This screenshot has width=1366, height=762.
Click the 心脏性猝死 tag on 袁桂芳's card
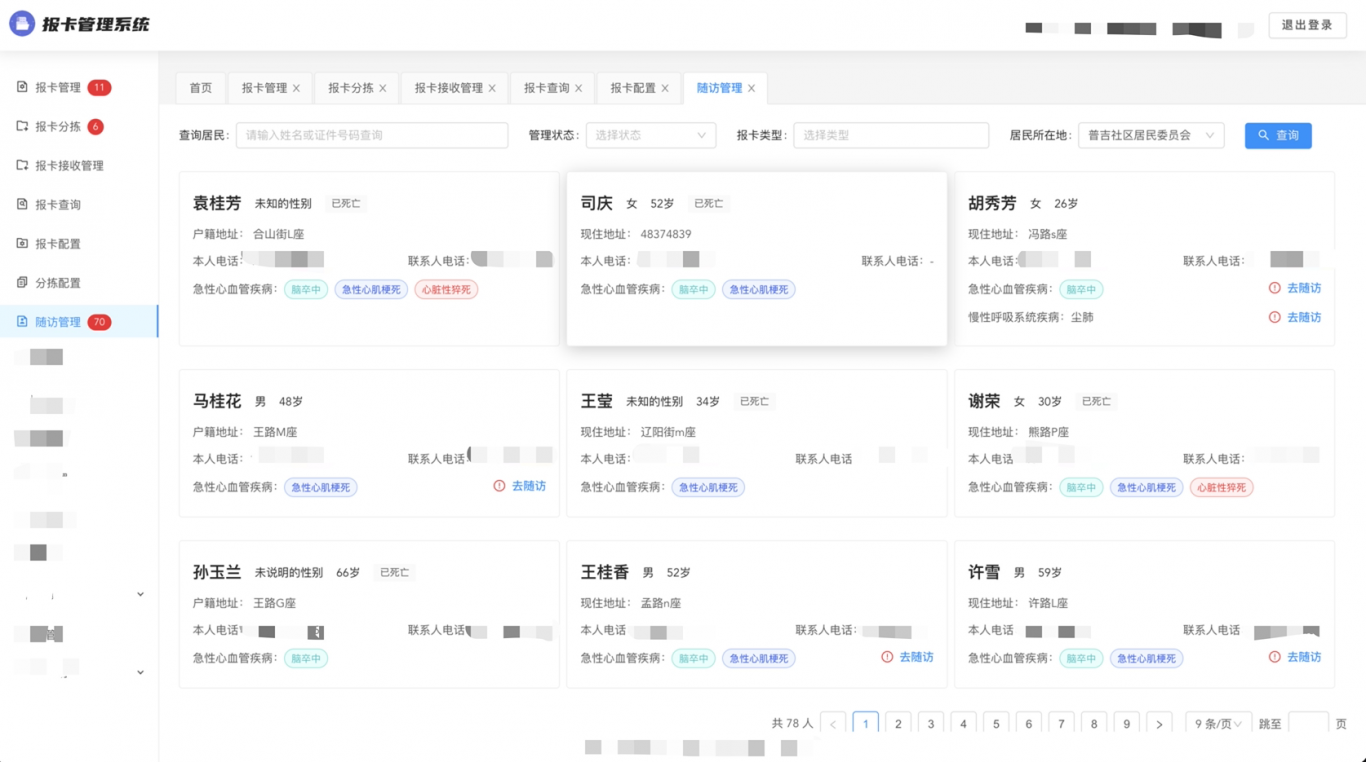447,290
